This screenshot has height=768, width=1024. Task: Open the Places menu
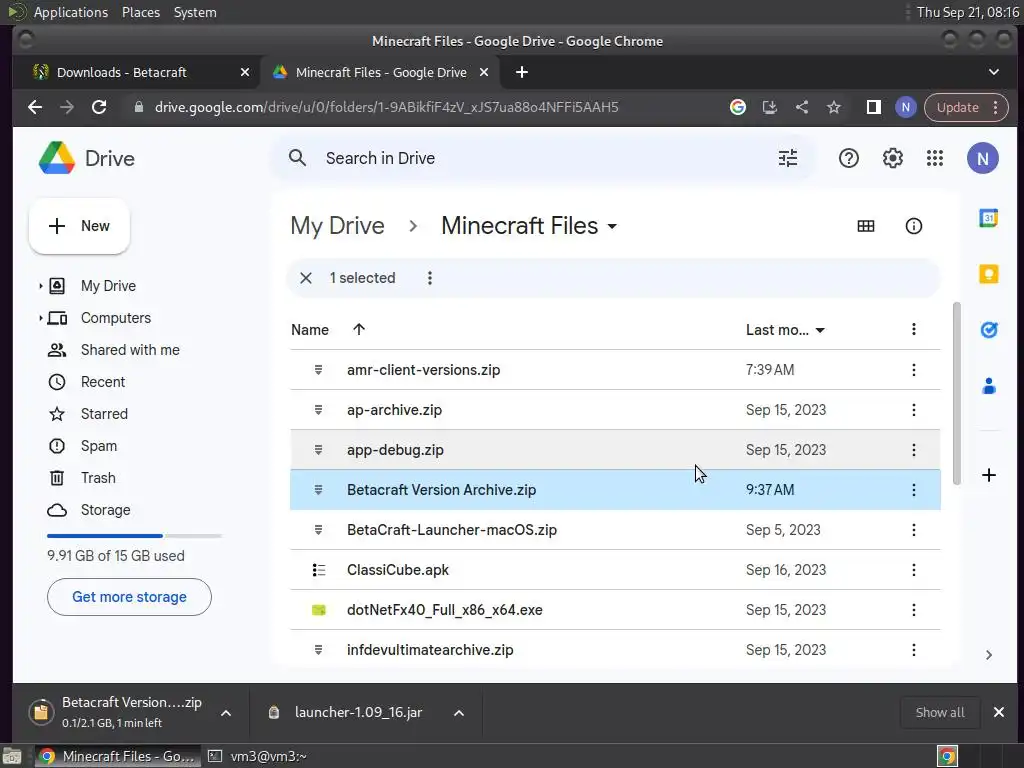point(140,12)
